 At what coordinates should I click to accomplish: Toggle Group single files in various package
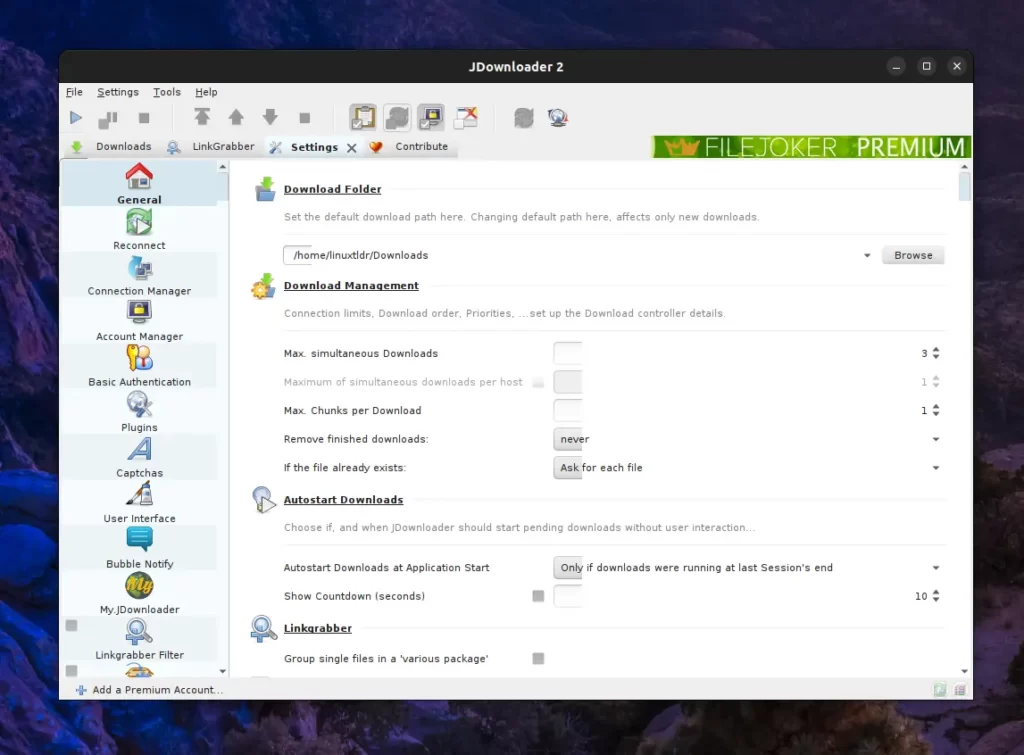(x=538, y=658)
